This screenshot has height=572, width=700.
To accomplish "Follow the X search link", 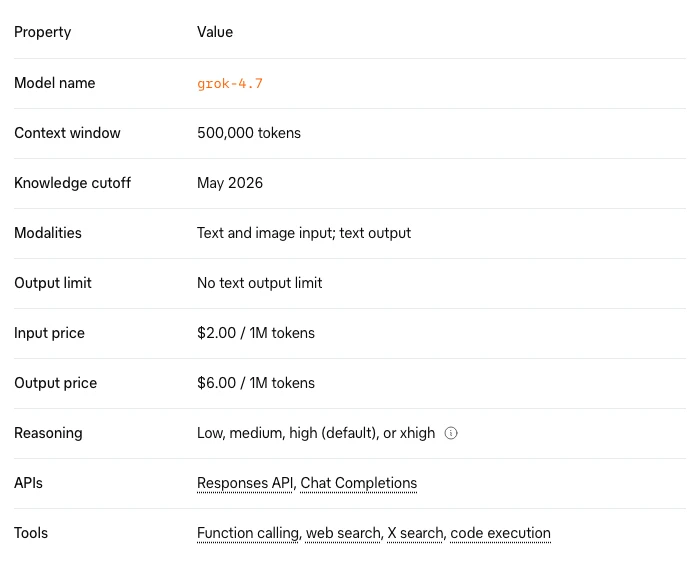I will click(415, 533).
